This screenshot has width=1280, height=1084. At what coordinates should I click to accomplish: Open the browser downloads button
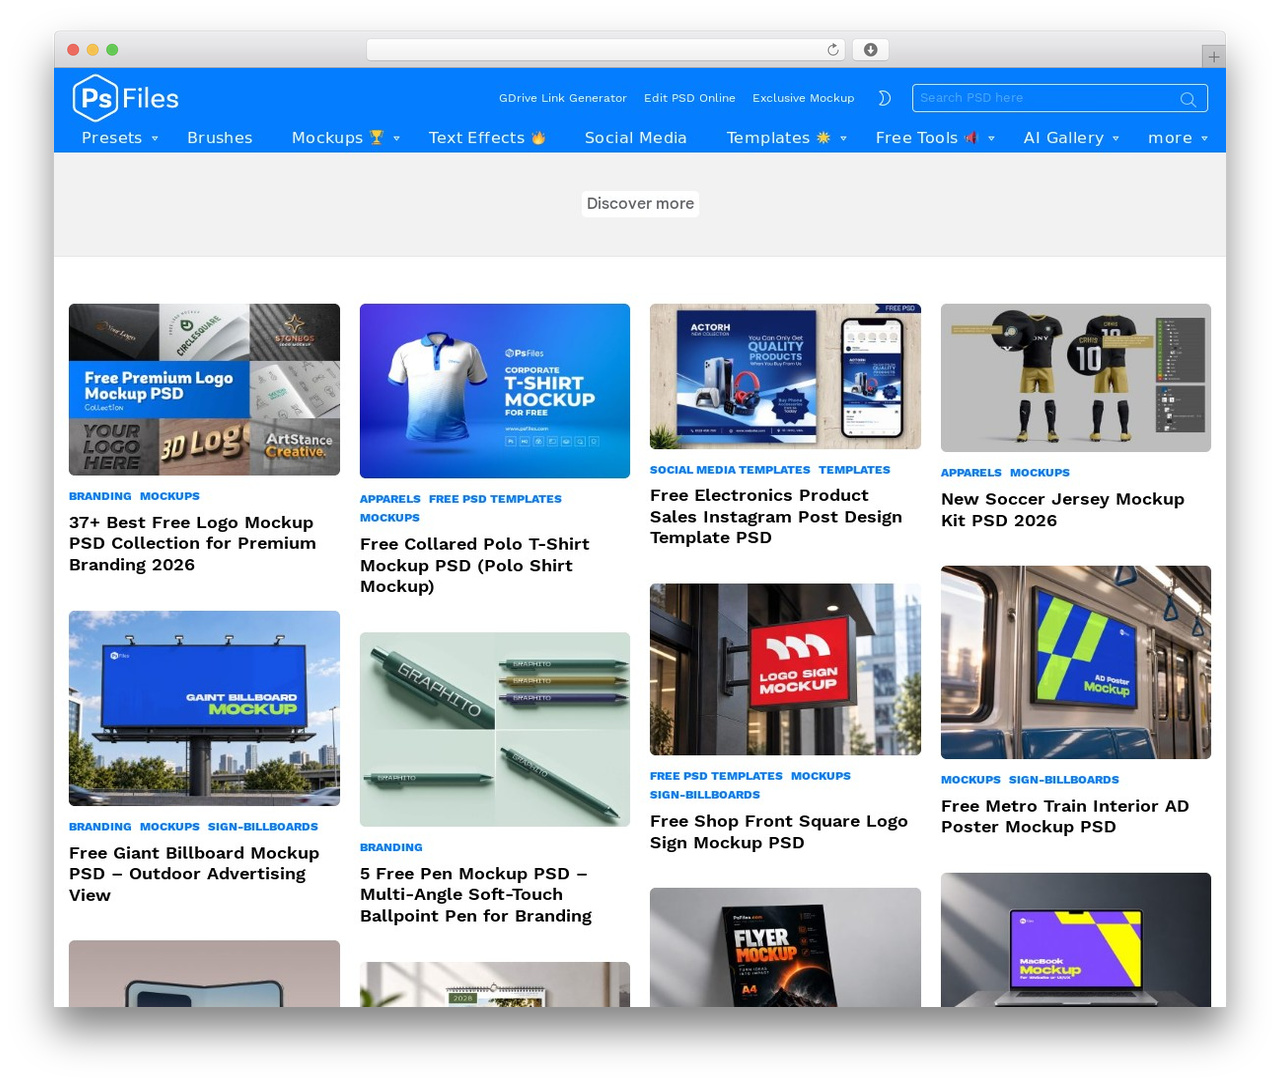(x=871, y=50)
